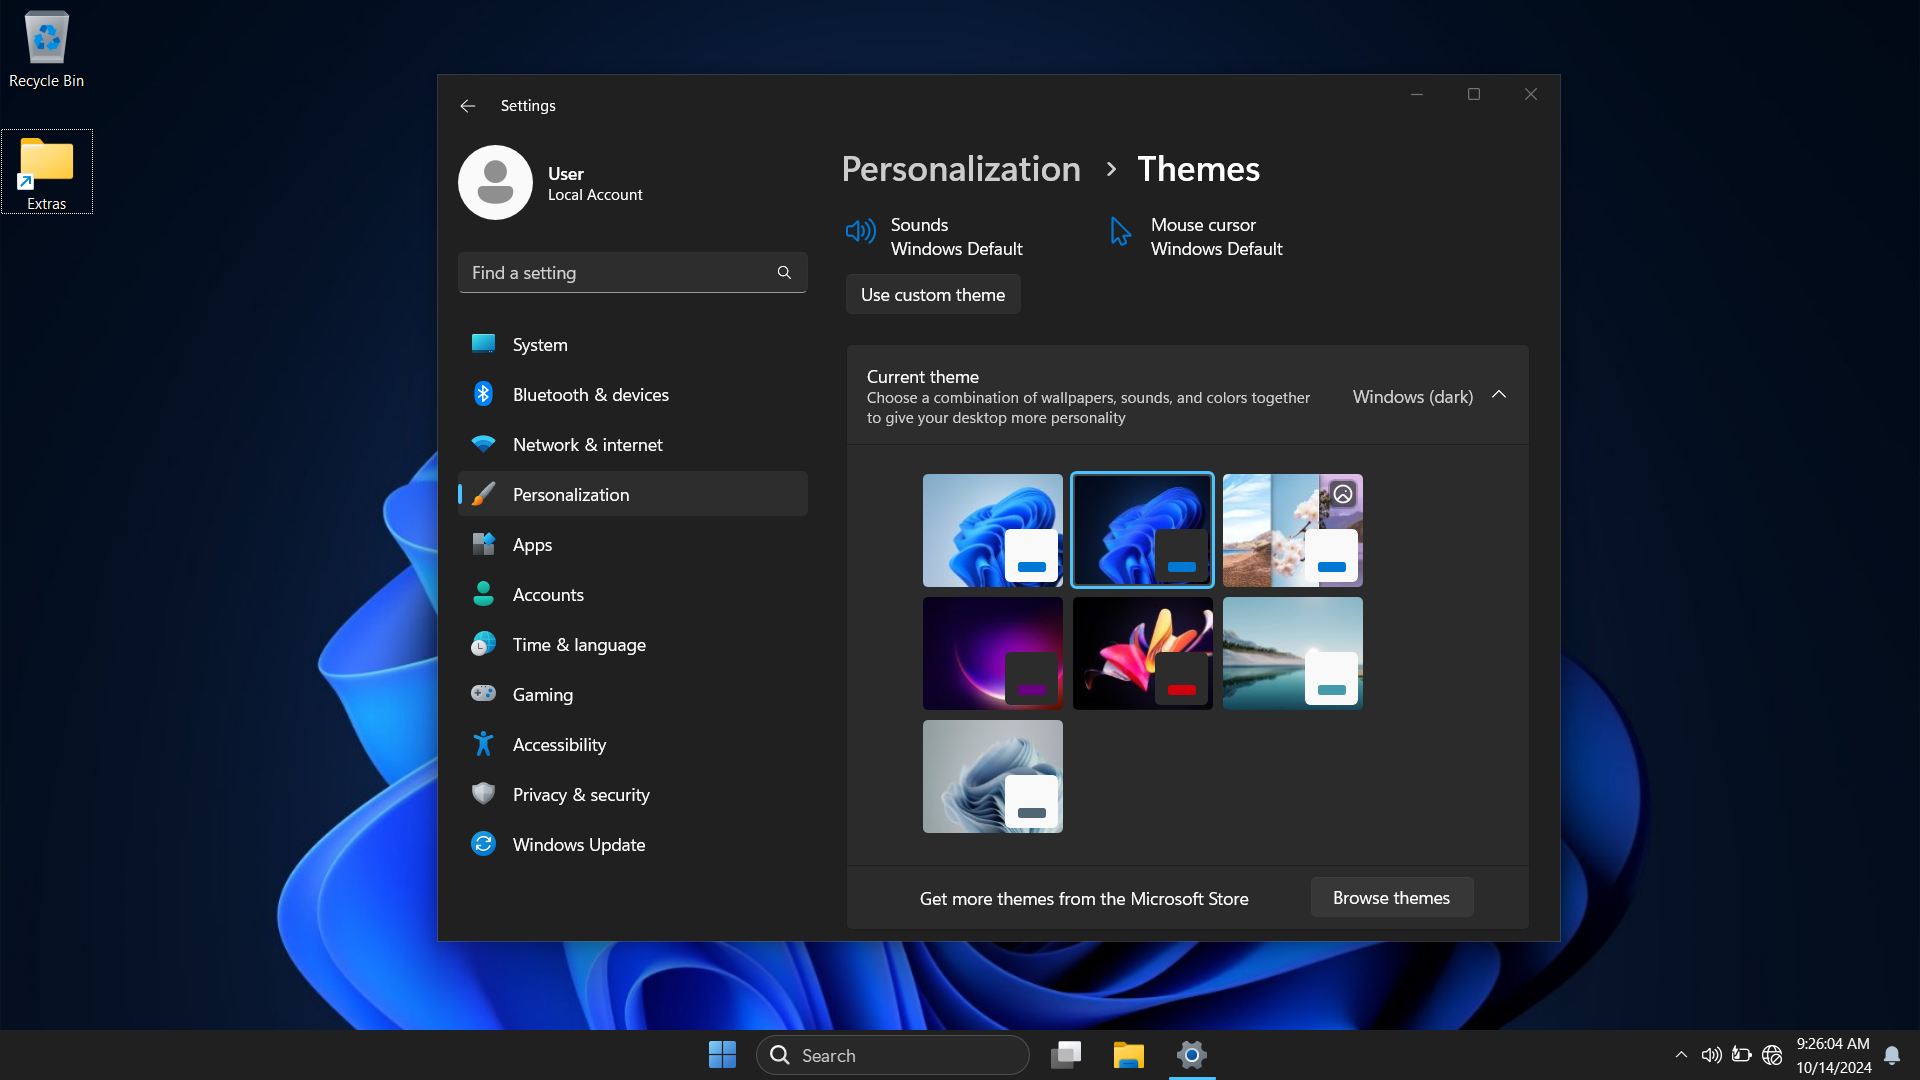Click Browse themes button
Screen dimensions: 1920x1080
click(x=1391, y=897)
